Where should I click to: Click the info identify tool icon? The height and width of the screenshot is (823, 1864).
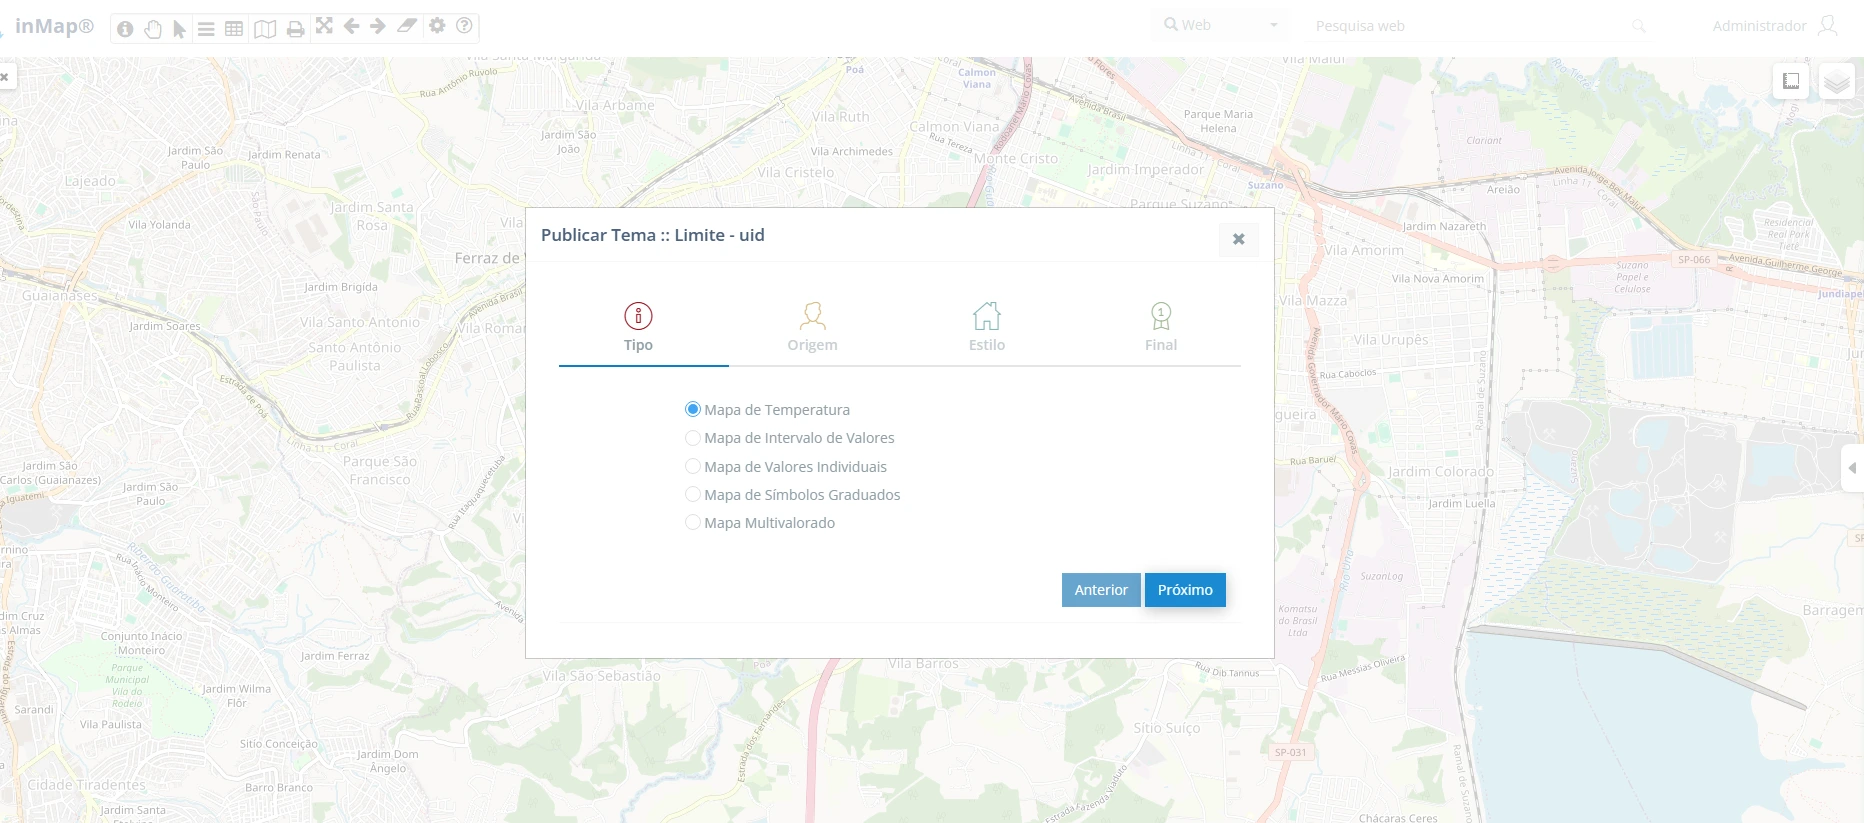click(125, 29)
